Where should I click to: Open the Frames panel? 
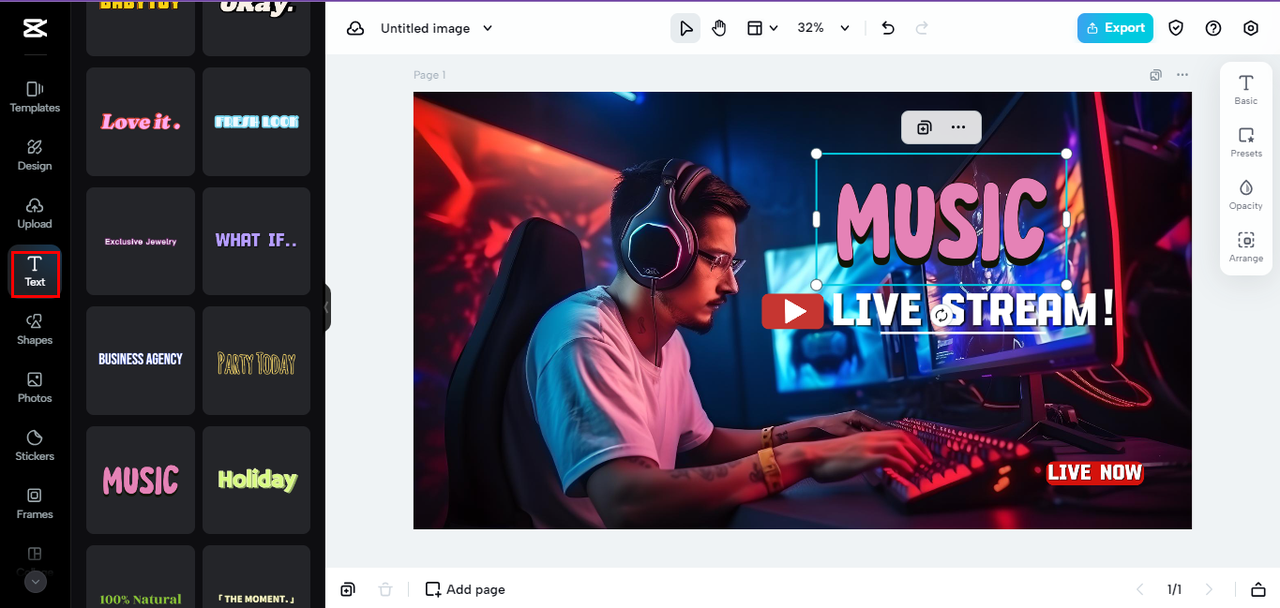point(35,503)
